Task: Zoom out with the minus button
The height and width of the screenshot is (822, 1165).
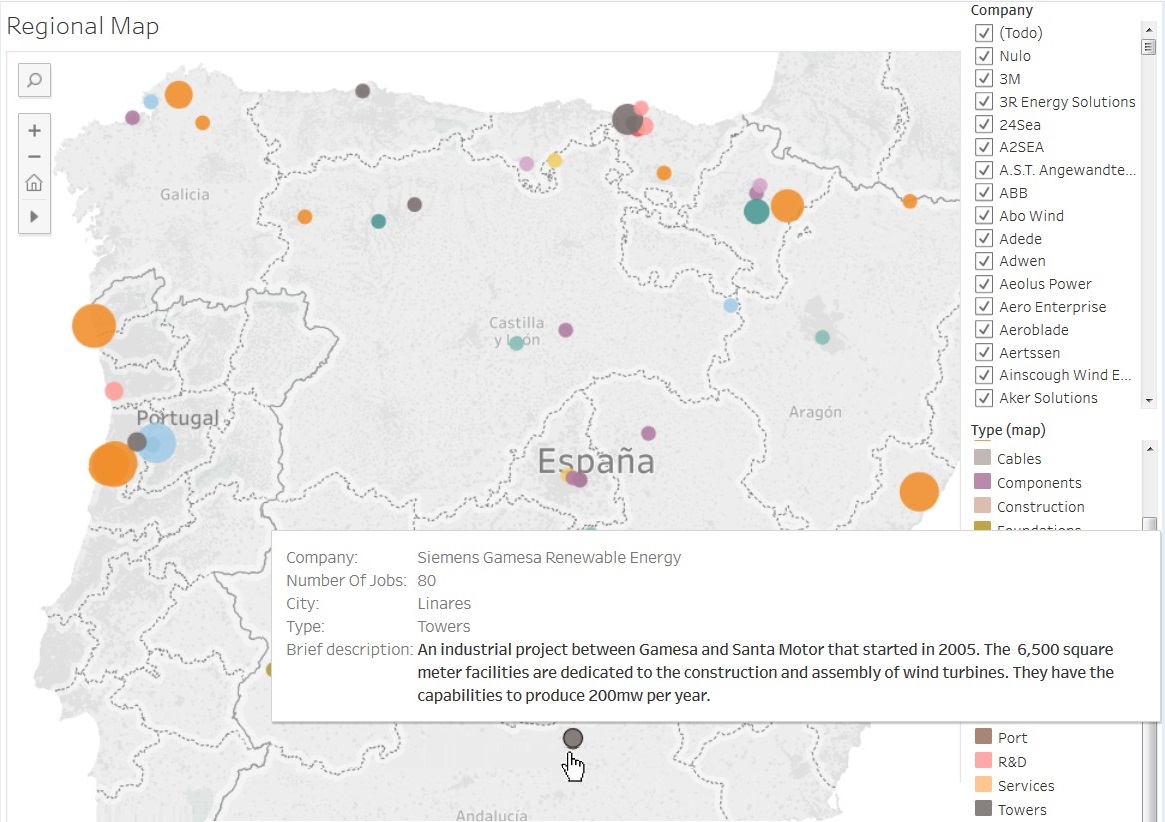Action: pos(34,156)
